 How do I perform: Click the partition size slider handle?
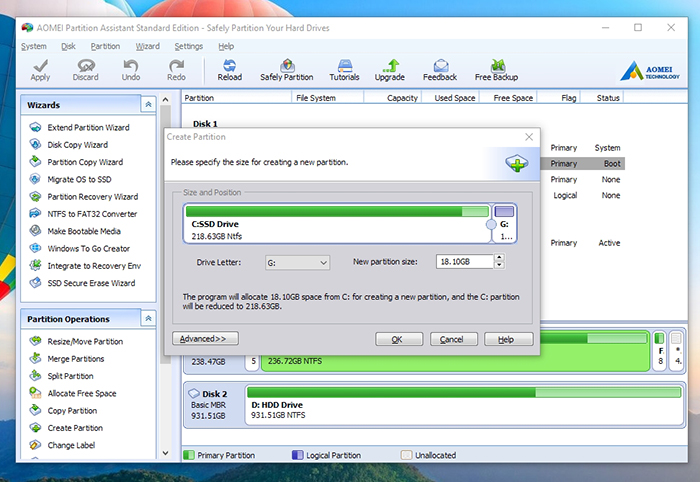click(491, 224)
